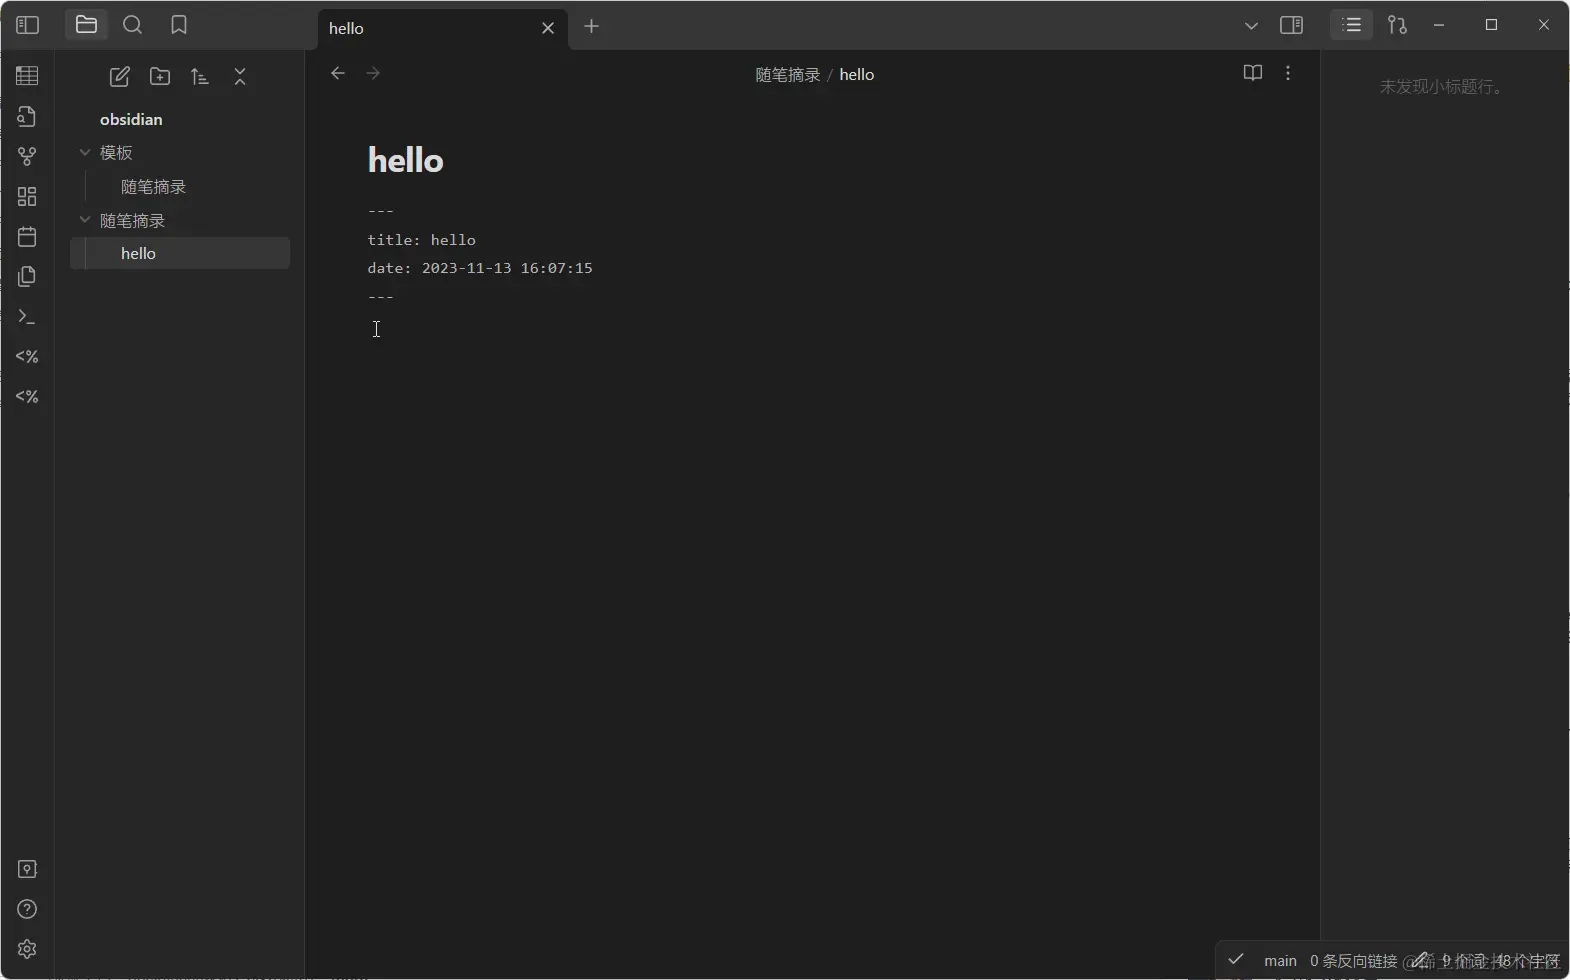Click the hello breadcrumb title

(857, 75)
